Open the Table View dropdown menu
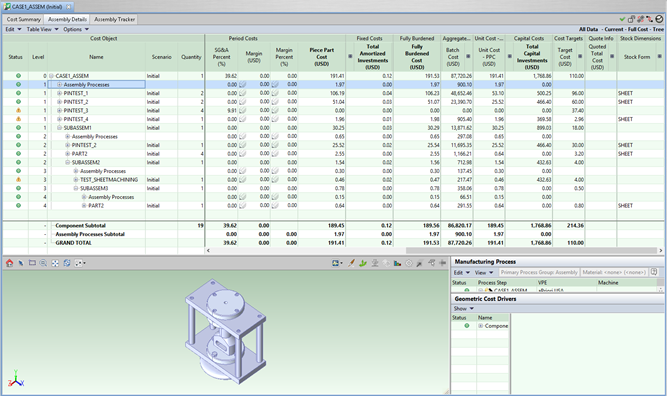The width and height of the screenshot is (667, 396). click(x=43, y=29)
